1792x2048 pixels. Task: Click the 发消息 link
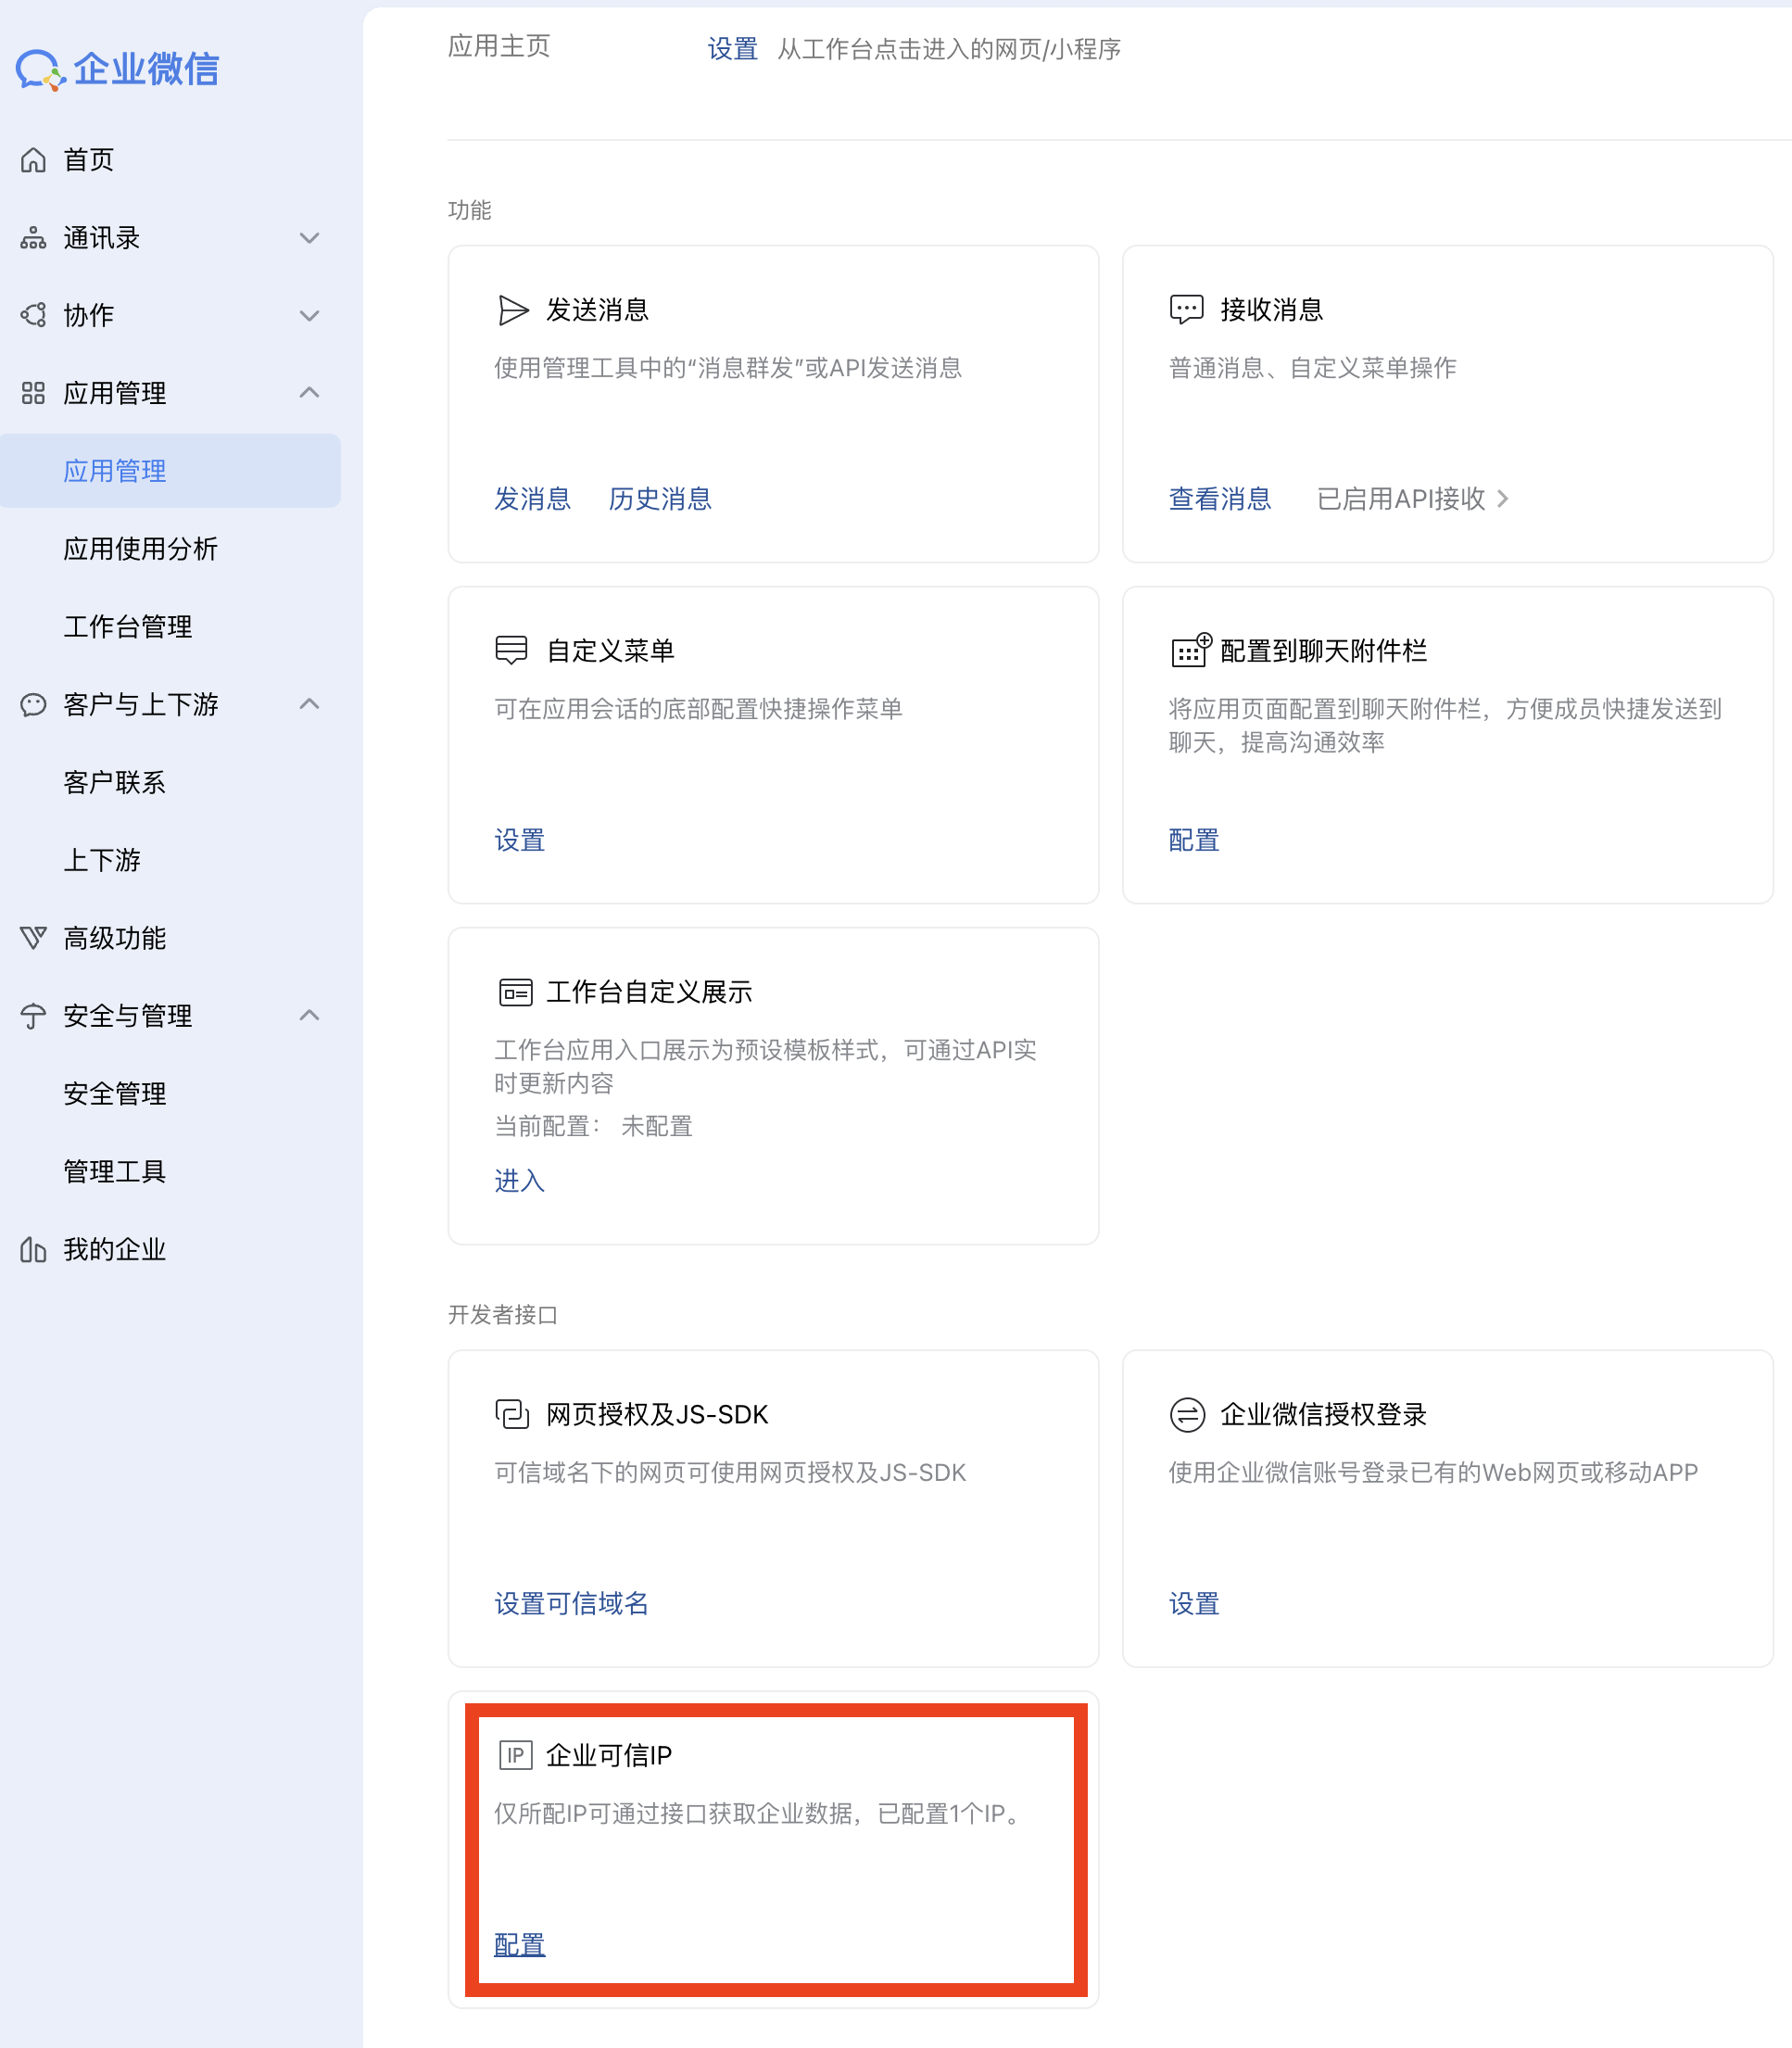click(x=532, y=499)
